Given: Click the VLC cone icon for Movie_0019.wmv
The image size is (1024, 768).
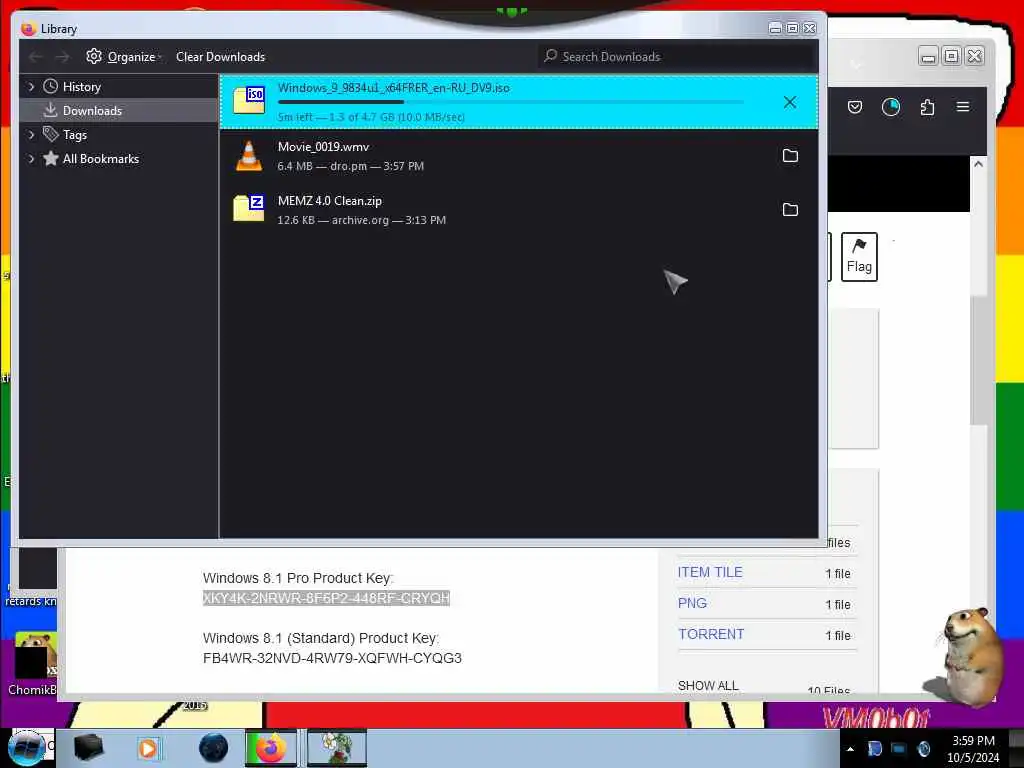Looking at the screenshot, I should coord(249,156).
